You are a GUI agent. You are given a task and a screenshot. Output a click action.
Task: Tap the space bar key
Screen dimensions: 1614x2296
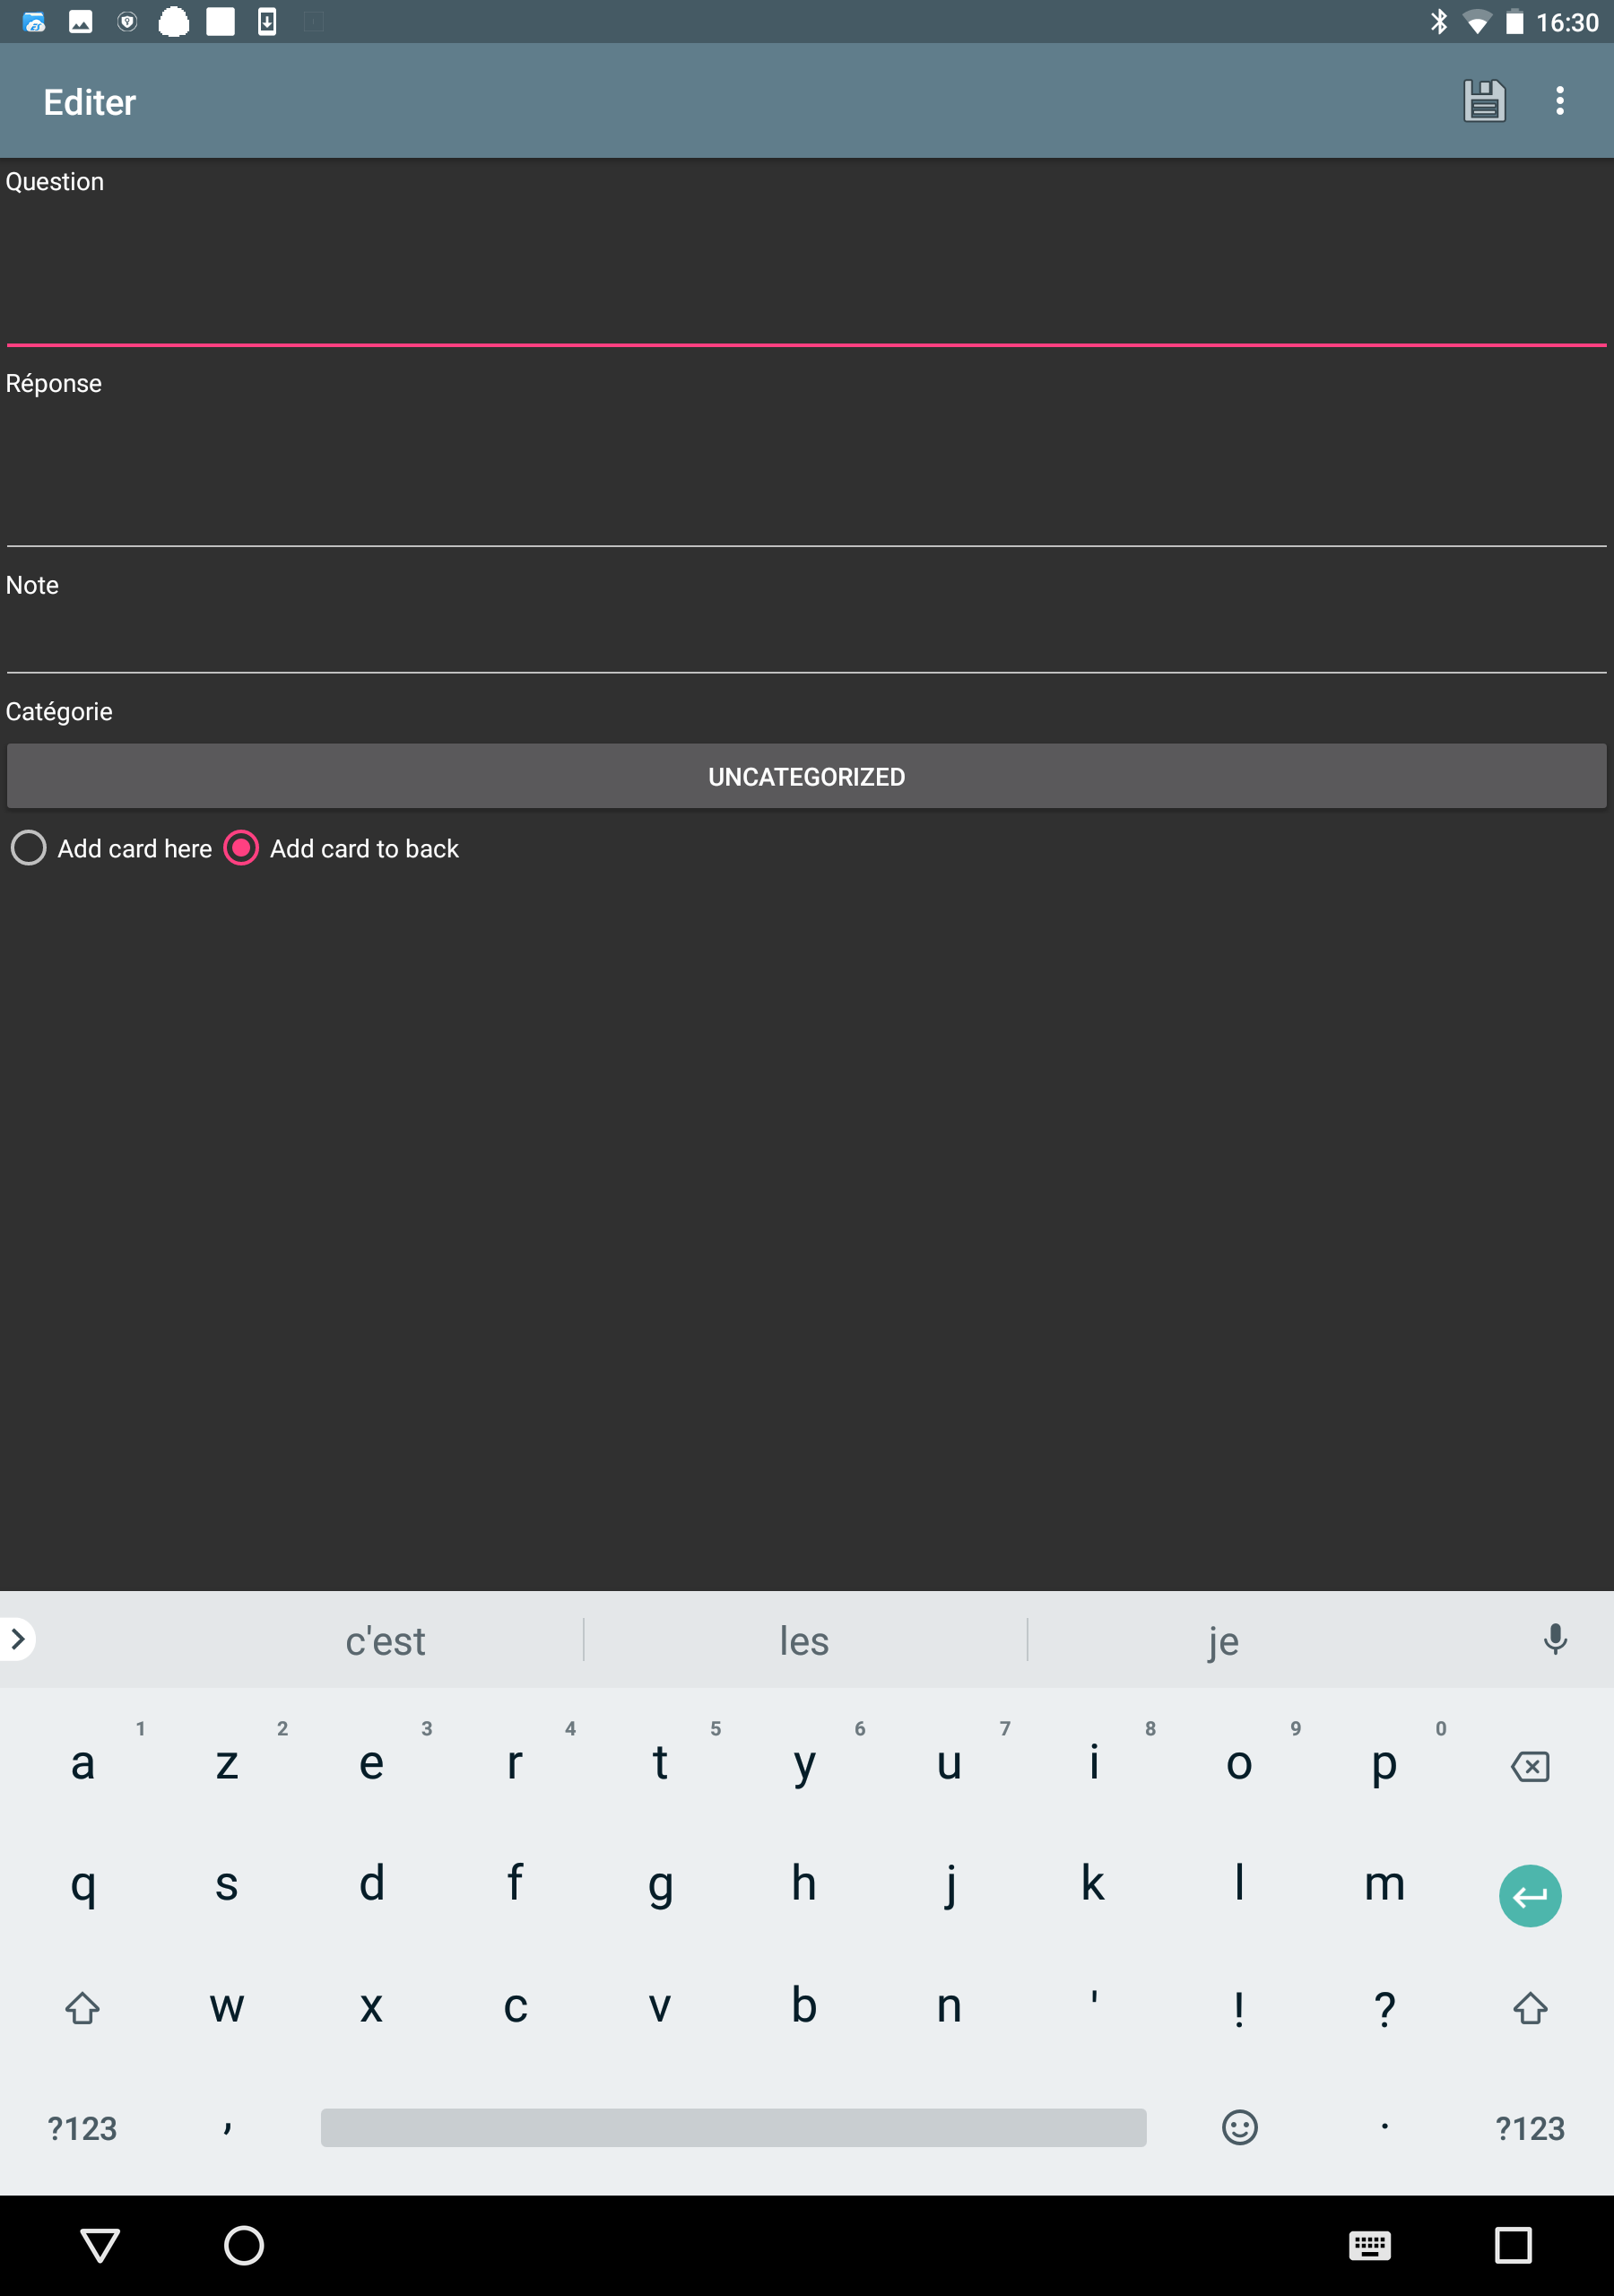coord(733,2127)
